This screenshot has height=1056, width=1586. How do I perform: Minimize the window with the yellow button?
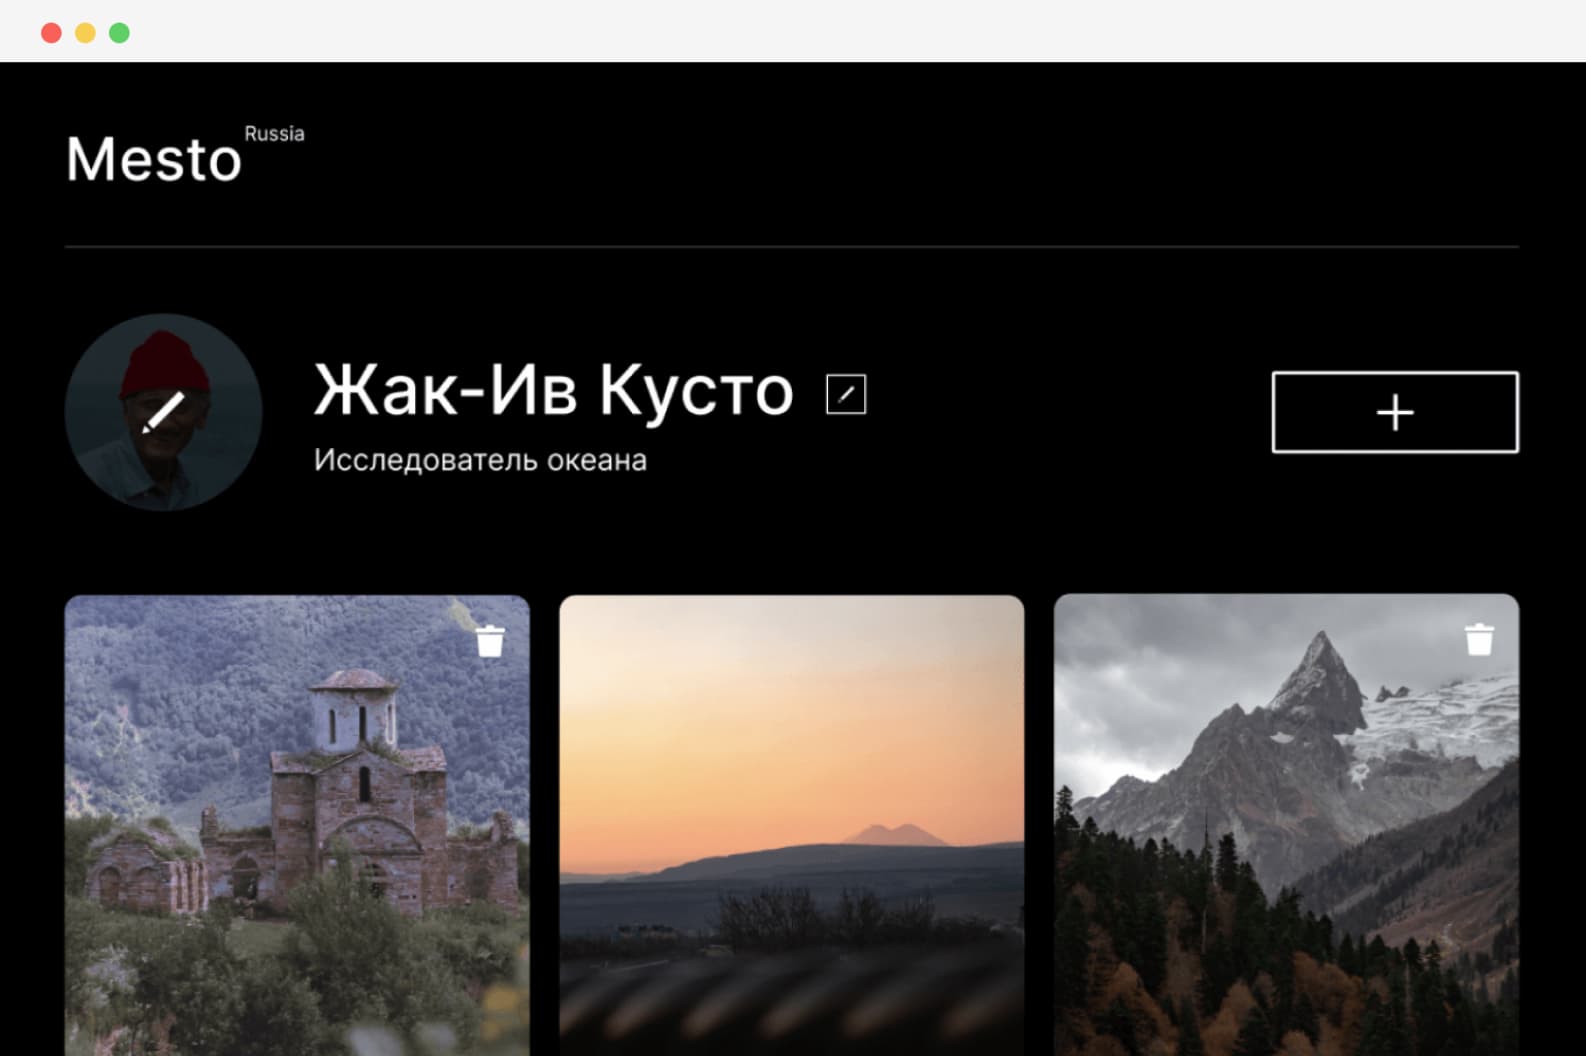[x=85, y=33]
